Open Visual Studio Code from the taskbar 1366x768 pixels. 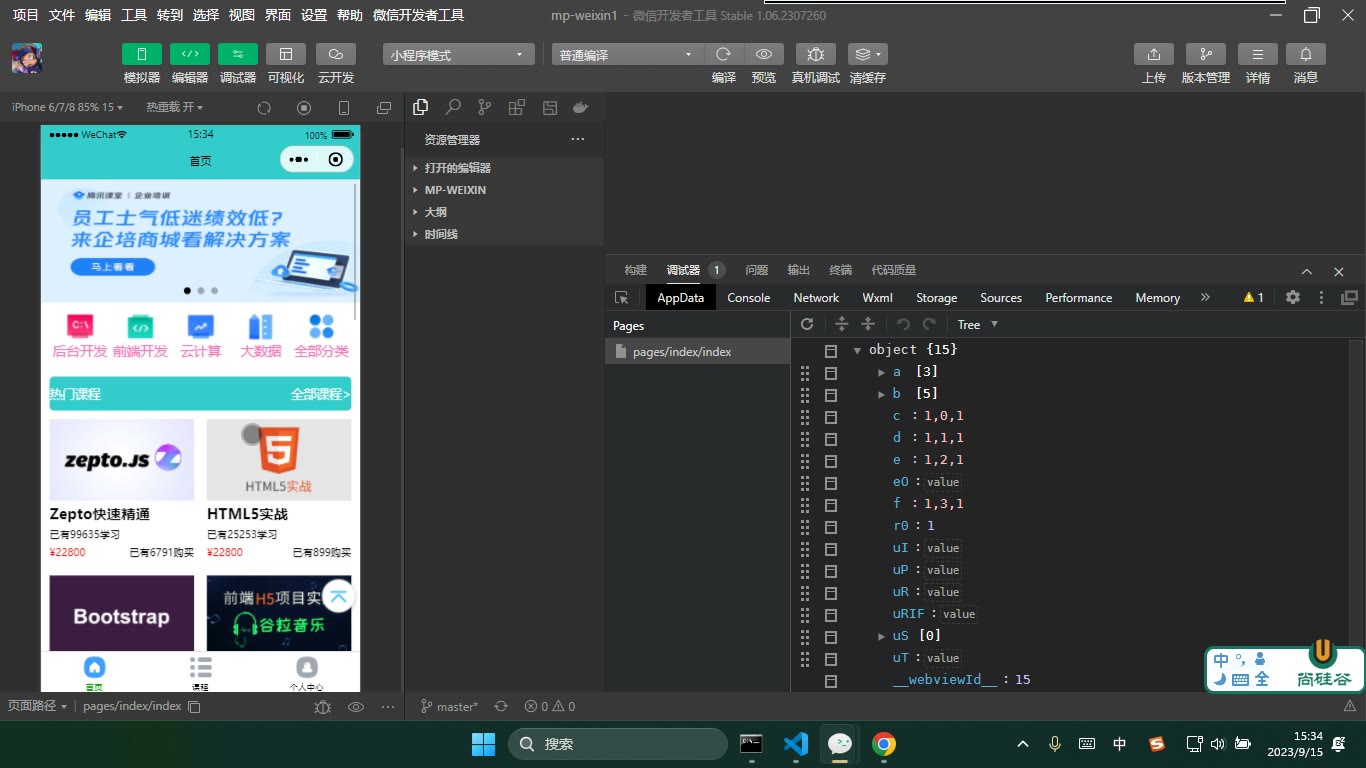(x=796, y=744)
